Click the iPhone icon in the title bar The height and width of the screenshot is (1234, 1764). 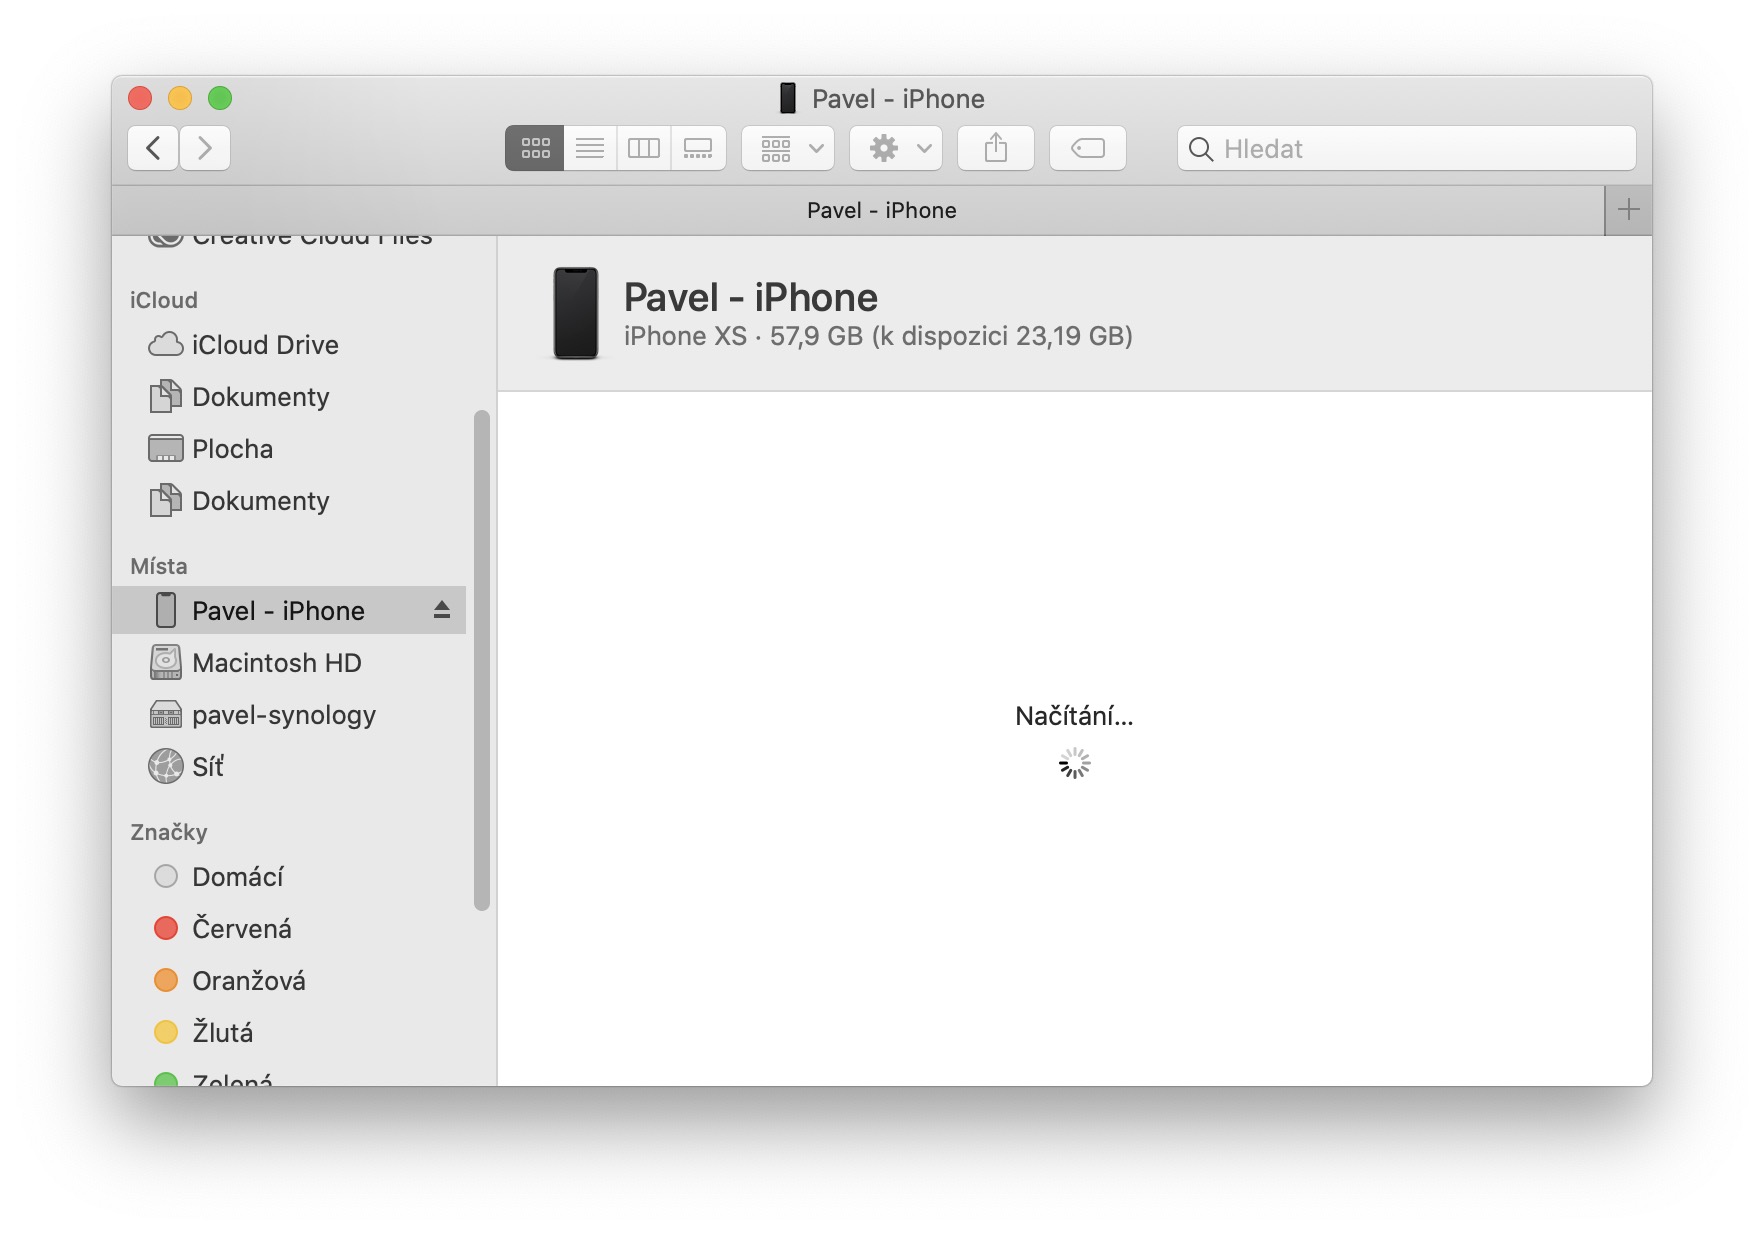(x=788, y=98)
